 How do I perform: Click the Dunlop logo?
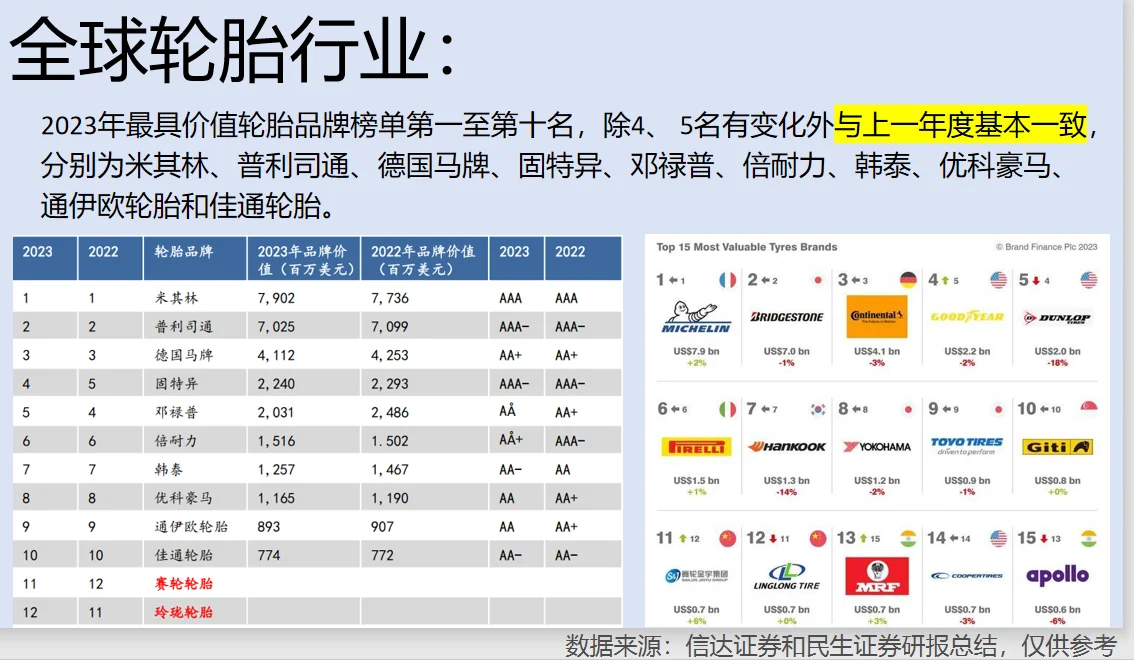1057,317
